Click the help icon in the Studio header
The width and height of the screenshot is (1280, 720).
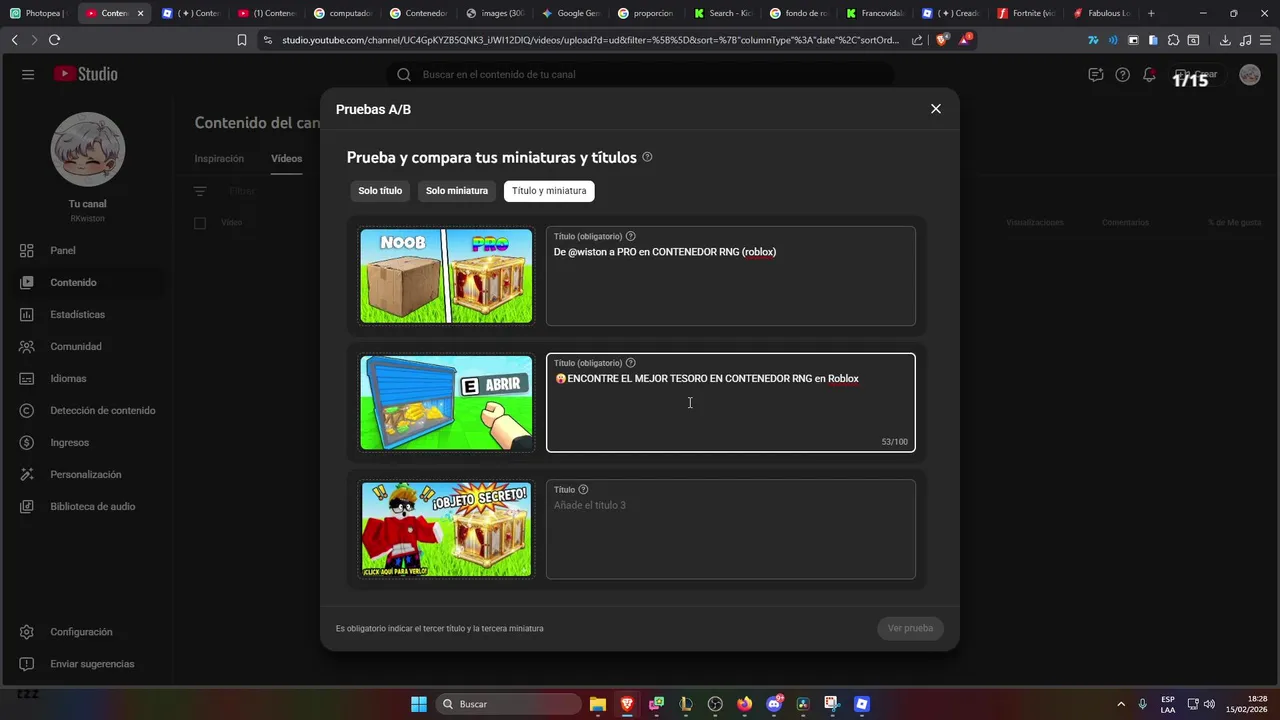(1122, 75)
